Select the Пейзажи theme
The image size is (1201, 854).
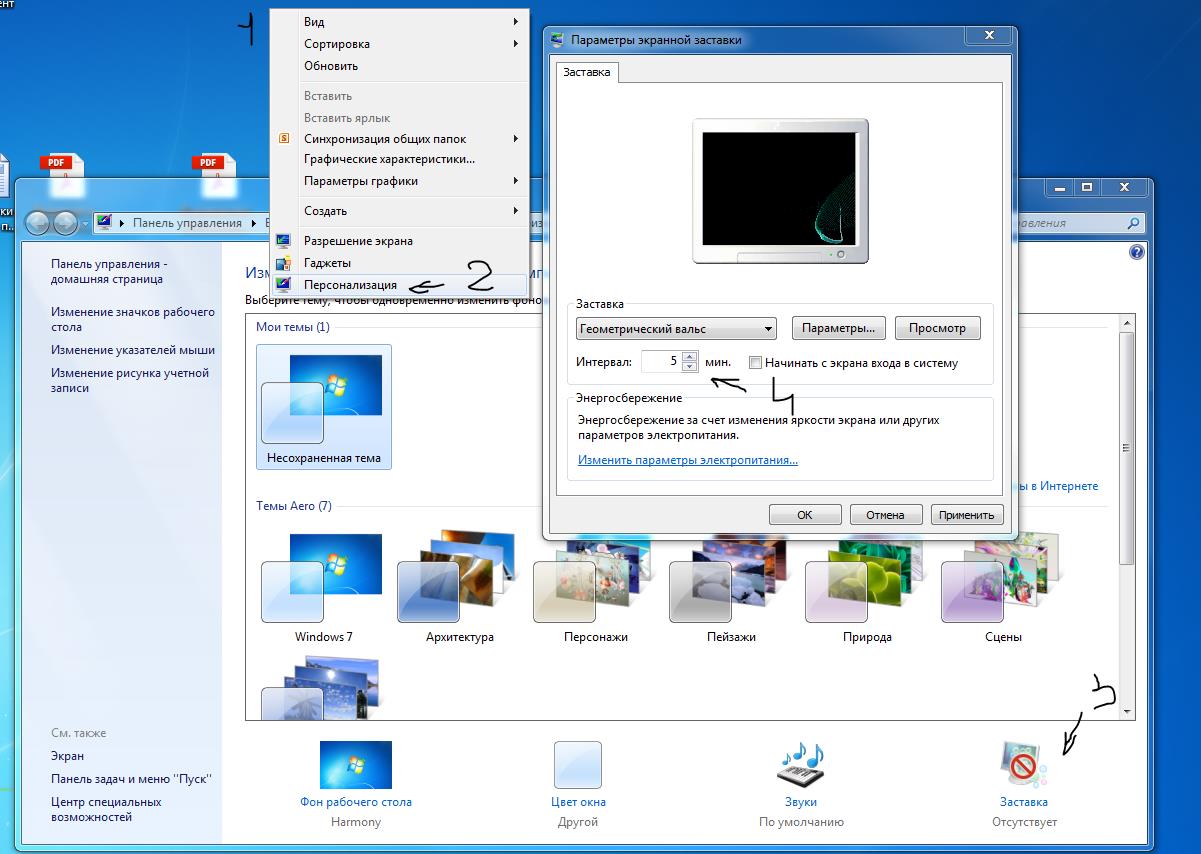click(x=732, y=588)
